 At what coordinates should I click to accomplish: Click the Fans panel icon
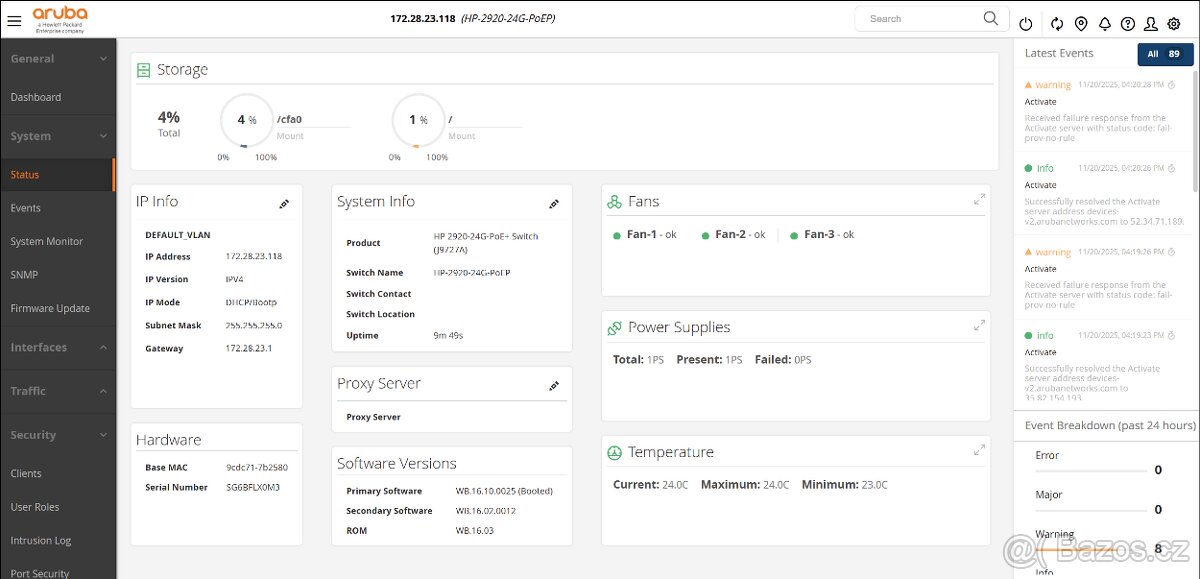pos(614,200)
